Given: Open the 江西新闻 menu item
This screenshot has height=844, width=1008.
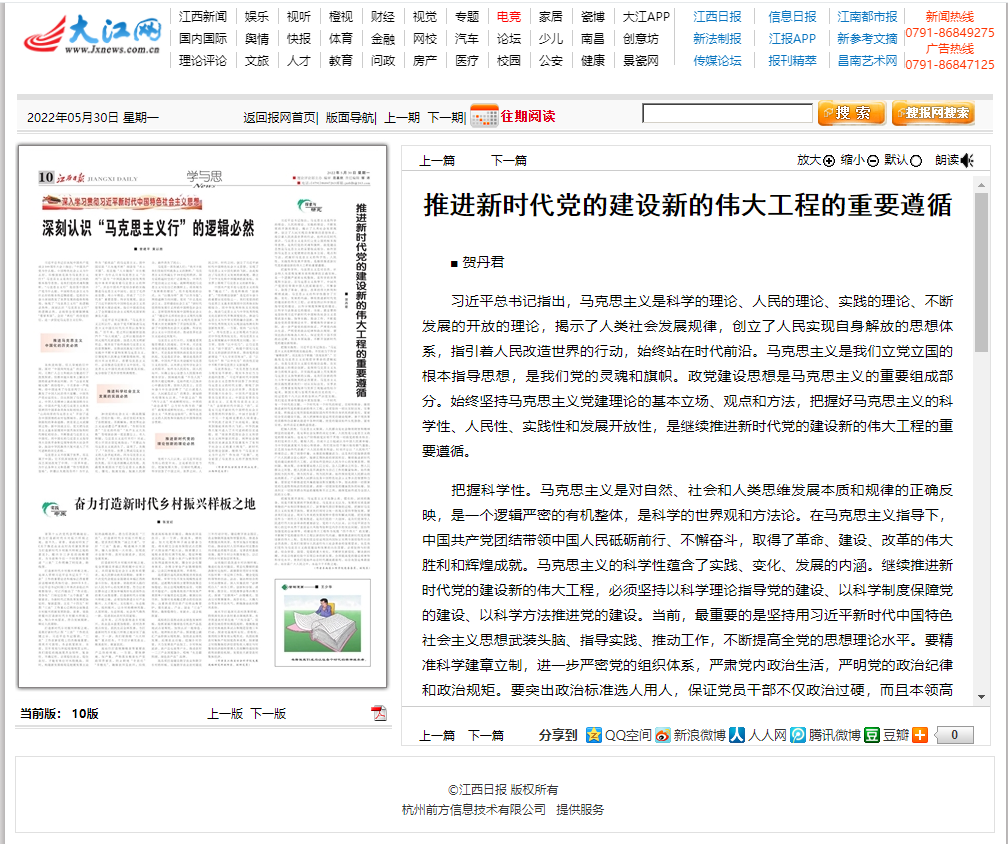Looking at the screenshot, I should pos(203,17).
